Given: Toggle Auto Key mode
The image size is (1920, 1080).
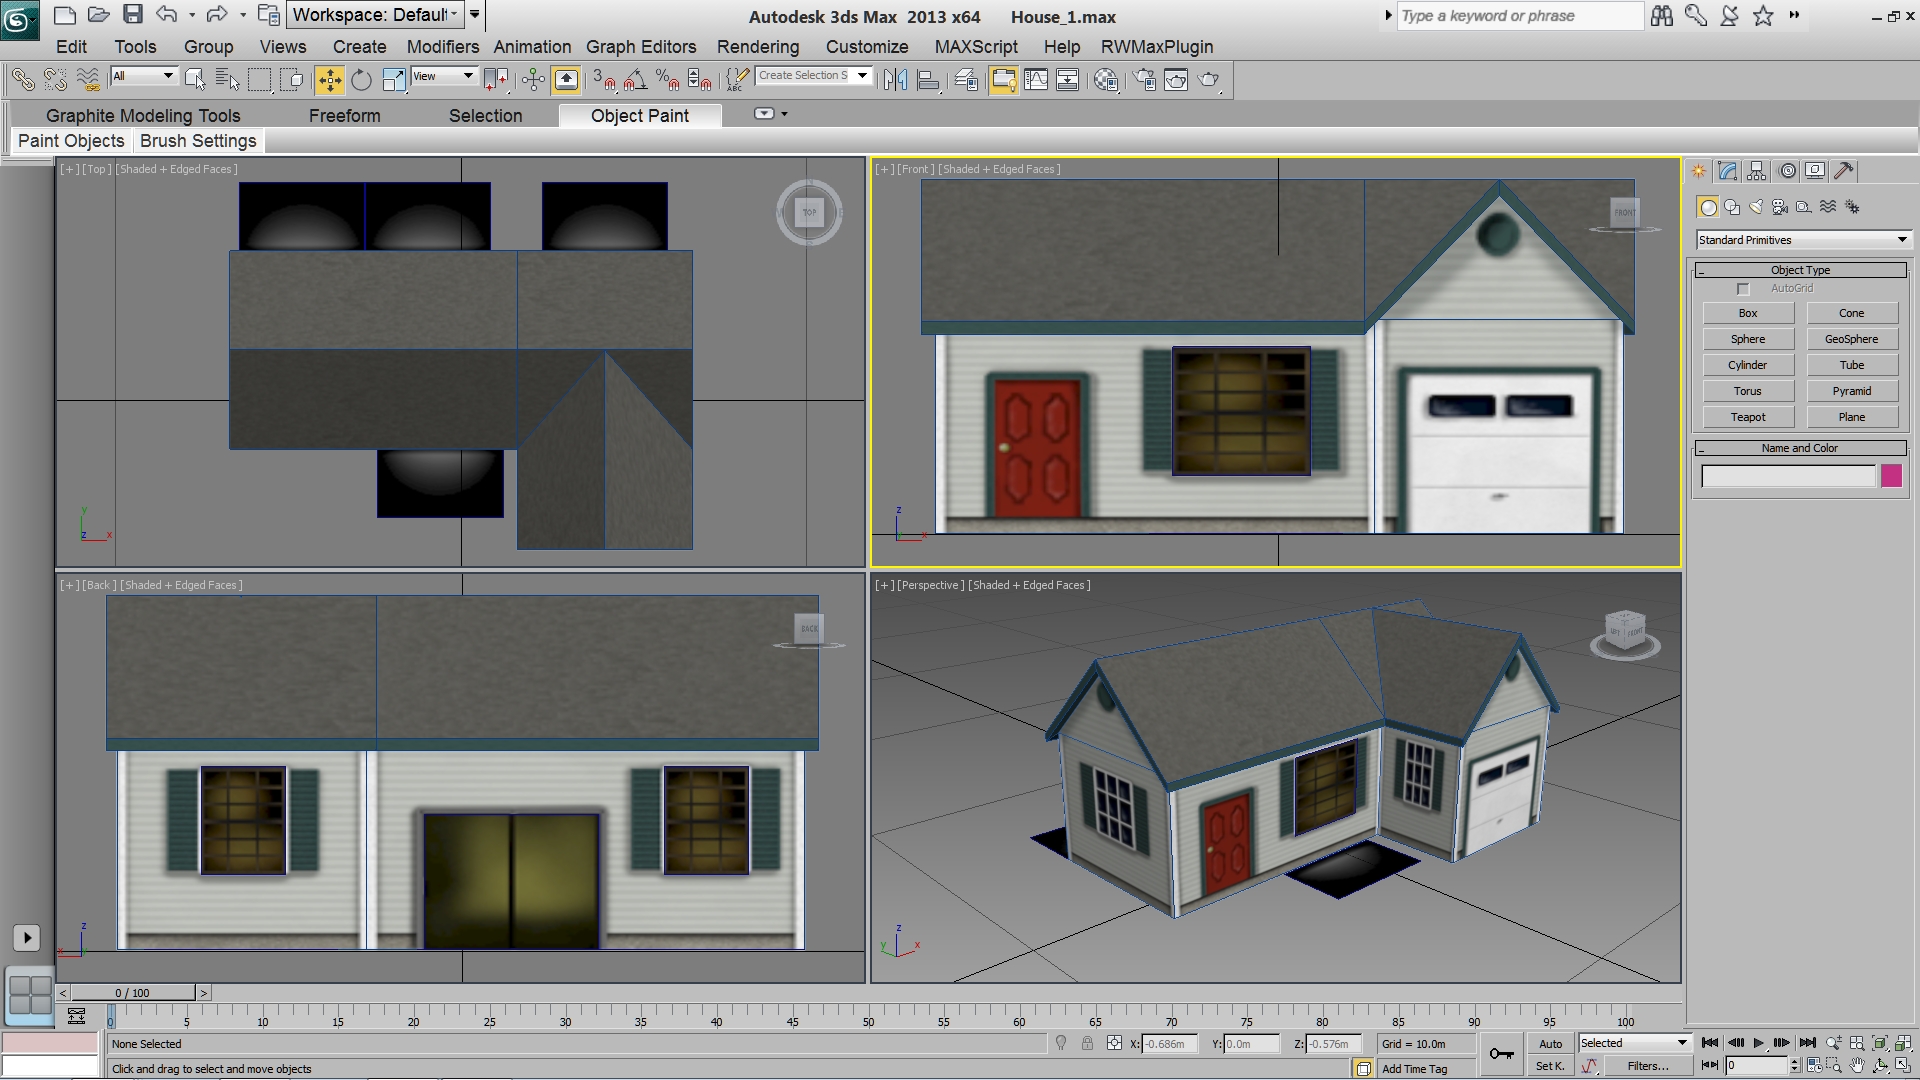Looking at the screenshot, I should [x=1550, y=1044].
